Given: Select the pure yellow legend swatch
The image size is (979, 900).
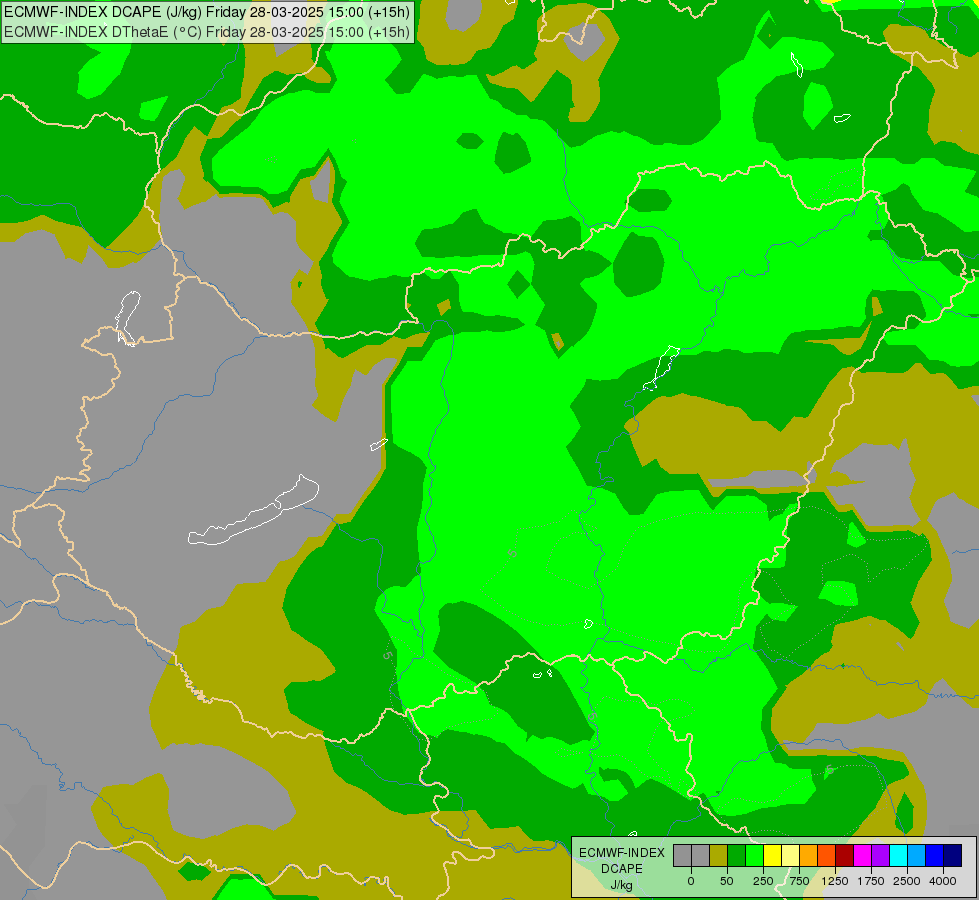Looking at the screenshot, I should (x=772, y=855).
